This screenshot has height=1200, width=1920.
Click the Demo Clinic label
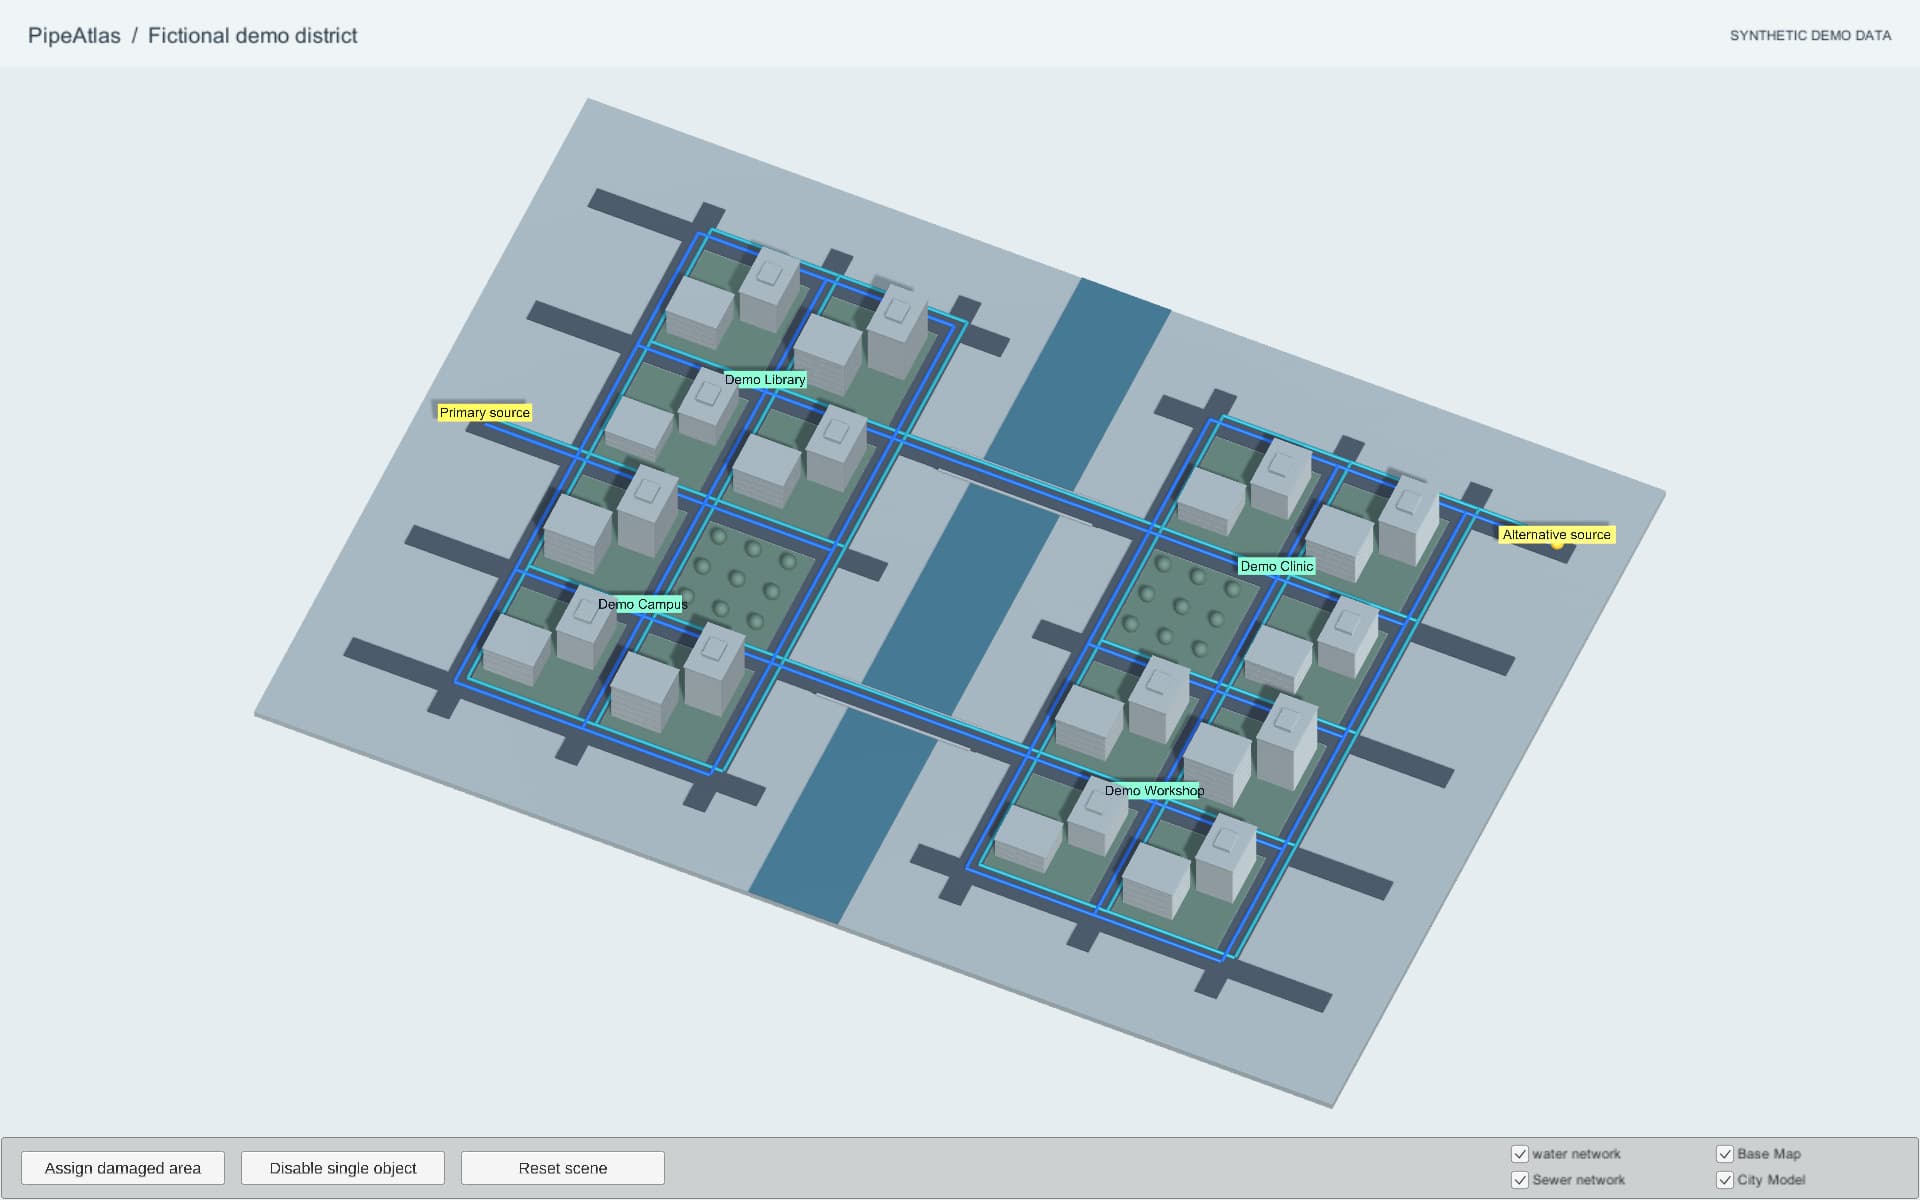click(1277, 566)
